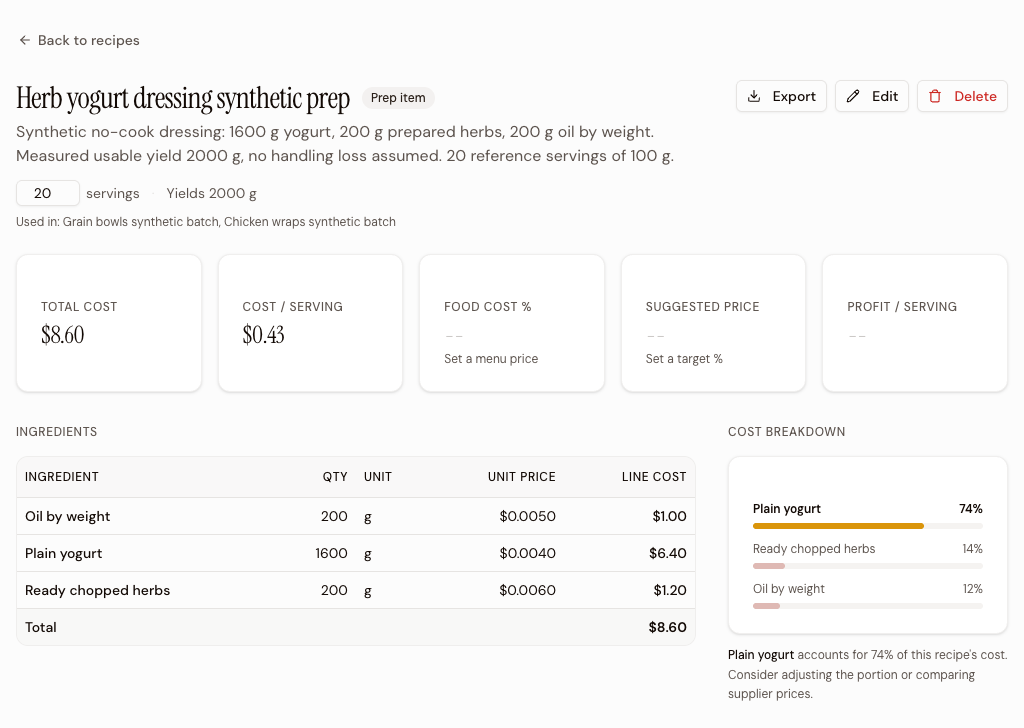This screenshot has width=1024, height=728.
Task: Click the LINE COST column header
Action: pyautogui.click(x=654, y=477)
